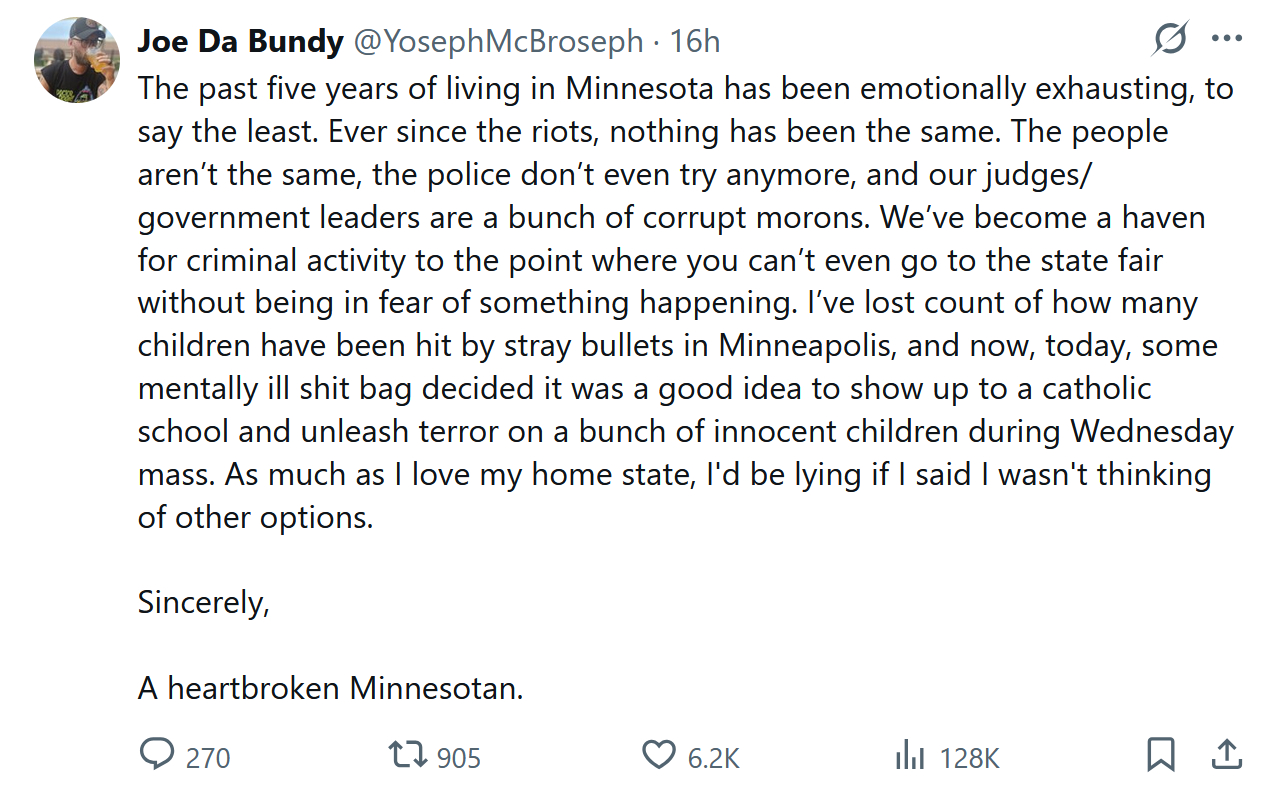
Task: Click the 16h post timestamp
Action: (x=695, y=41)
